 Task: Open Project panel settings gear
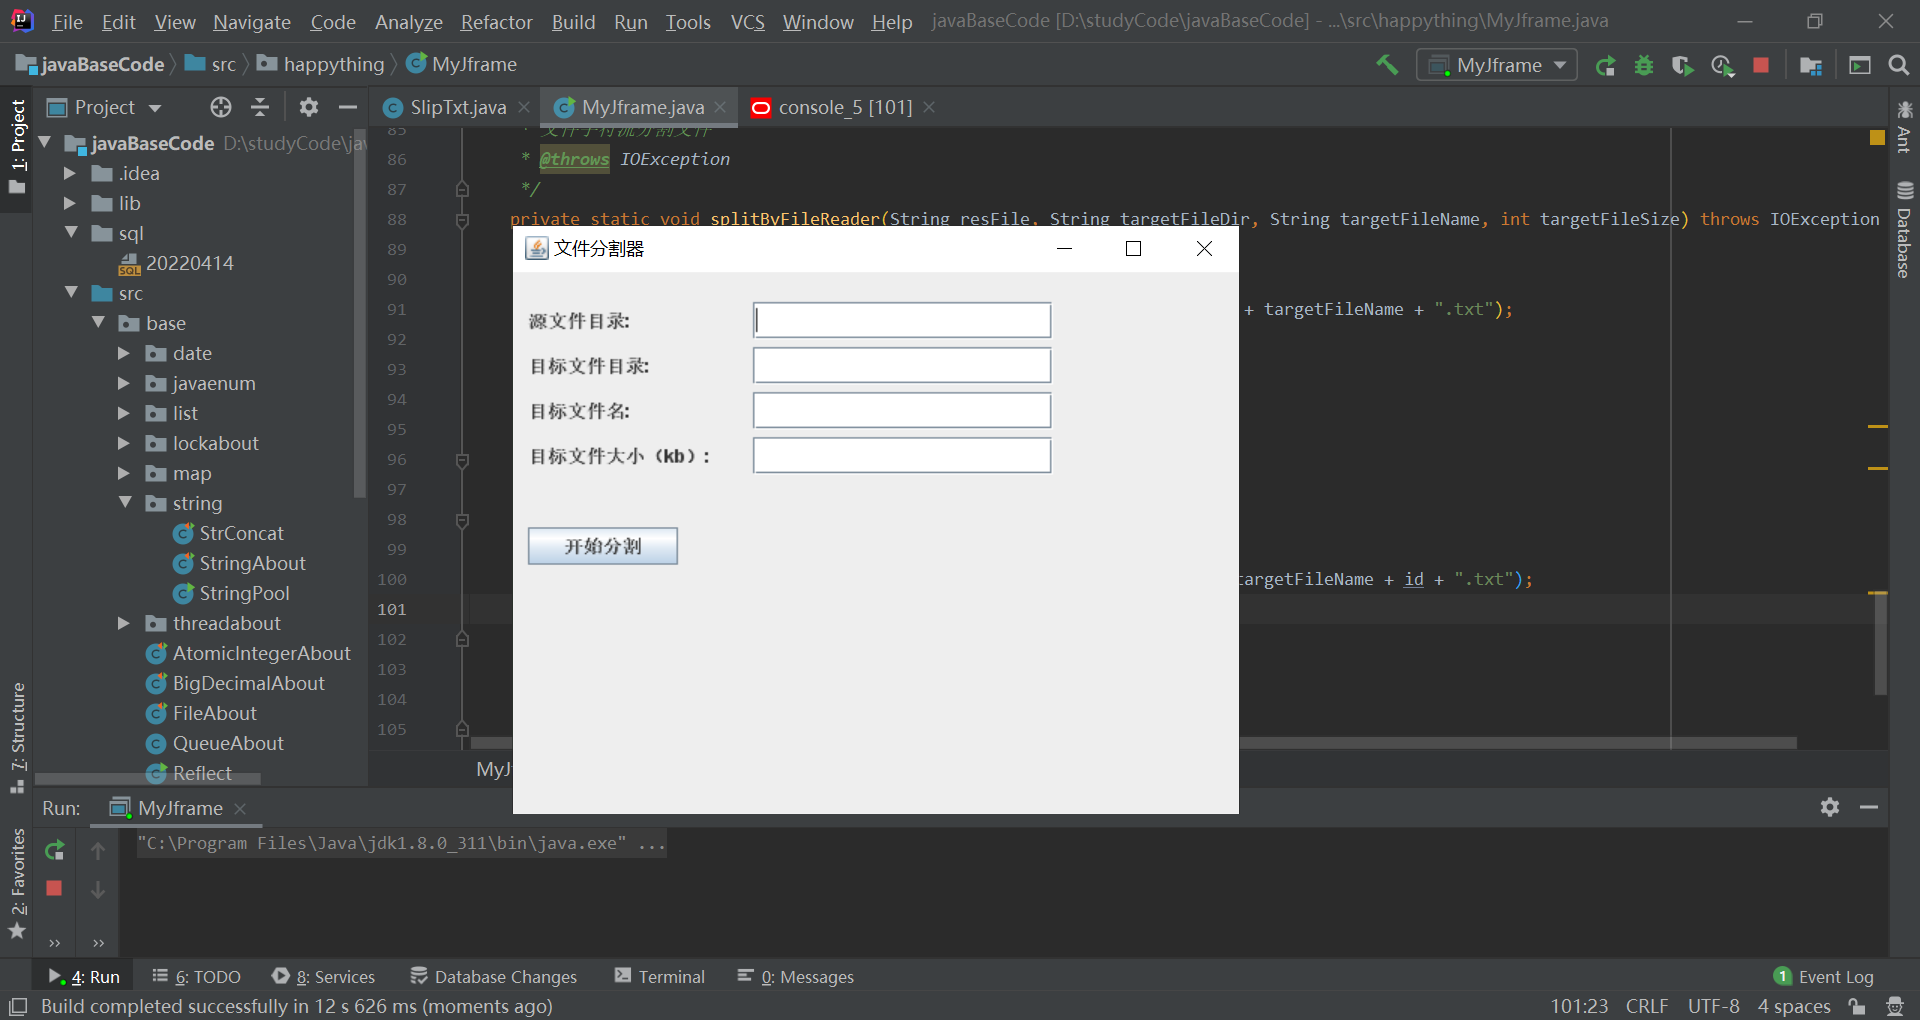pyautogui.click(x=309, y=107)
